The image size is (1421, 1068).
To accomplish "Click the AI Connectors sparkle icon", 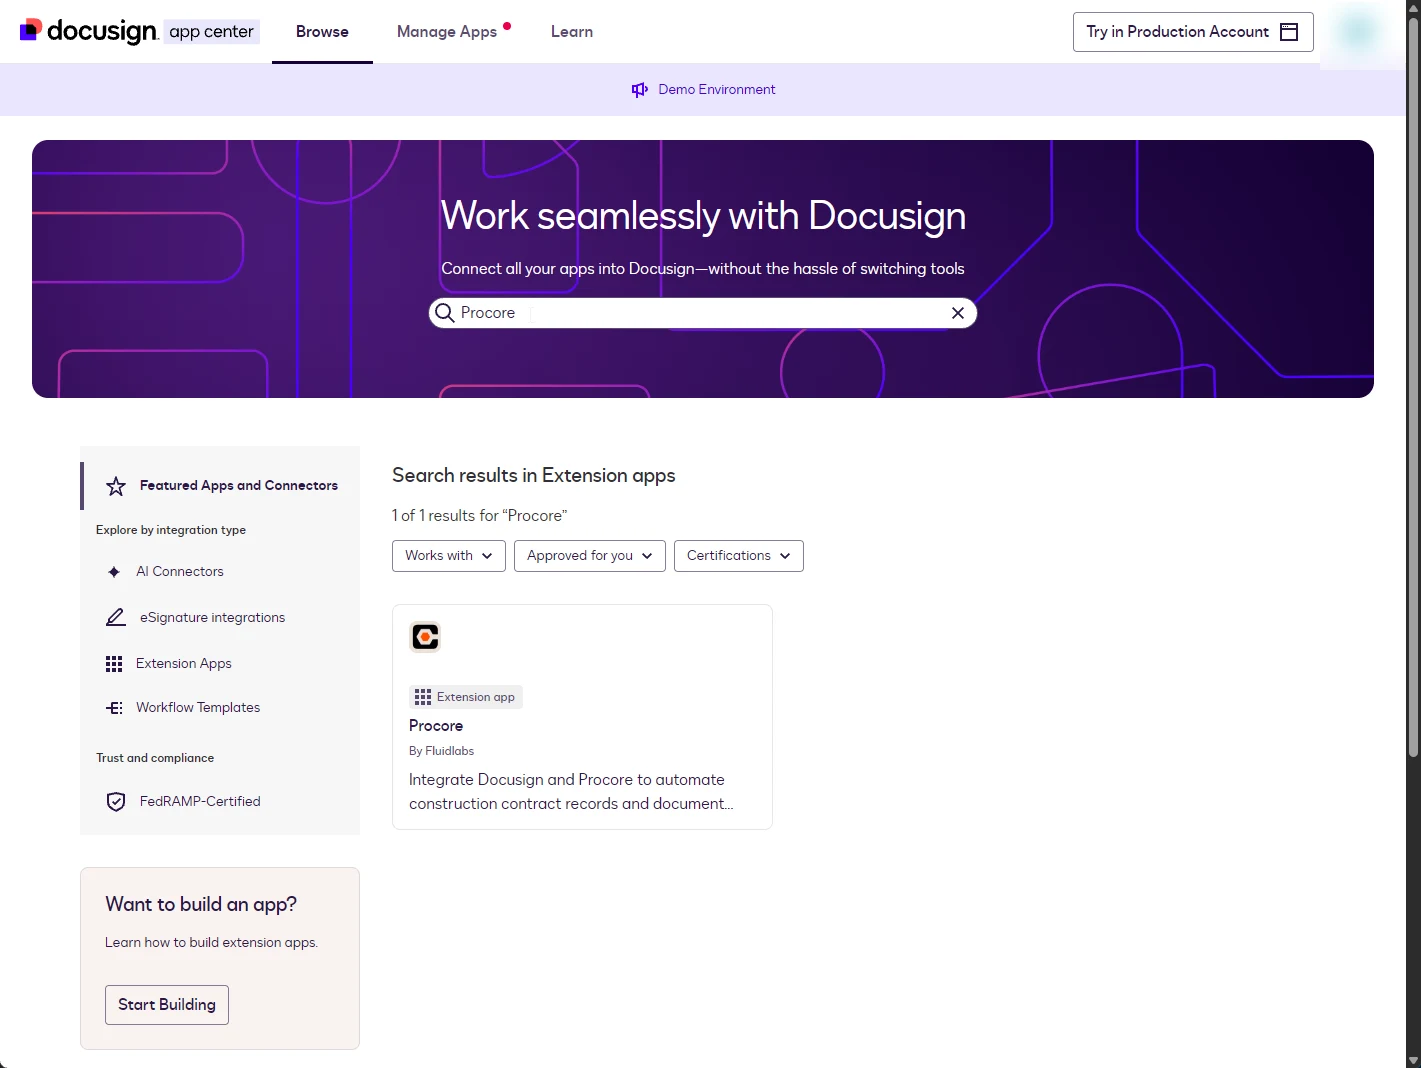I will click(x=114, y=572).
